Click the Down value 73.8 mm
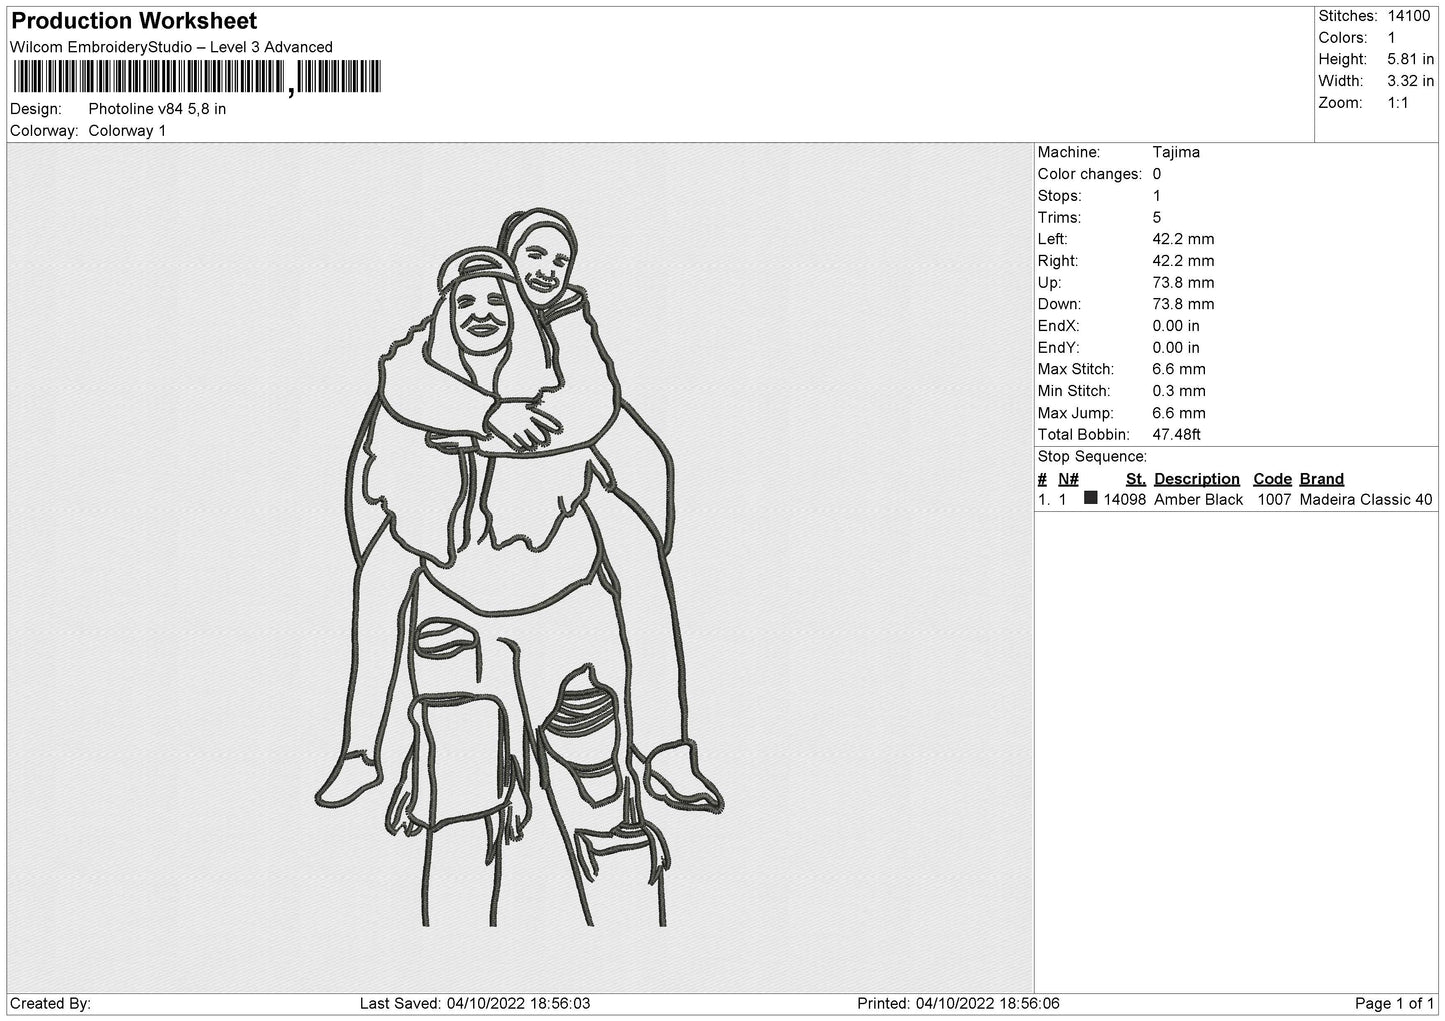The image size is (1445, 1021). tap(1183, 304)
